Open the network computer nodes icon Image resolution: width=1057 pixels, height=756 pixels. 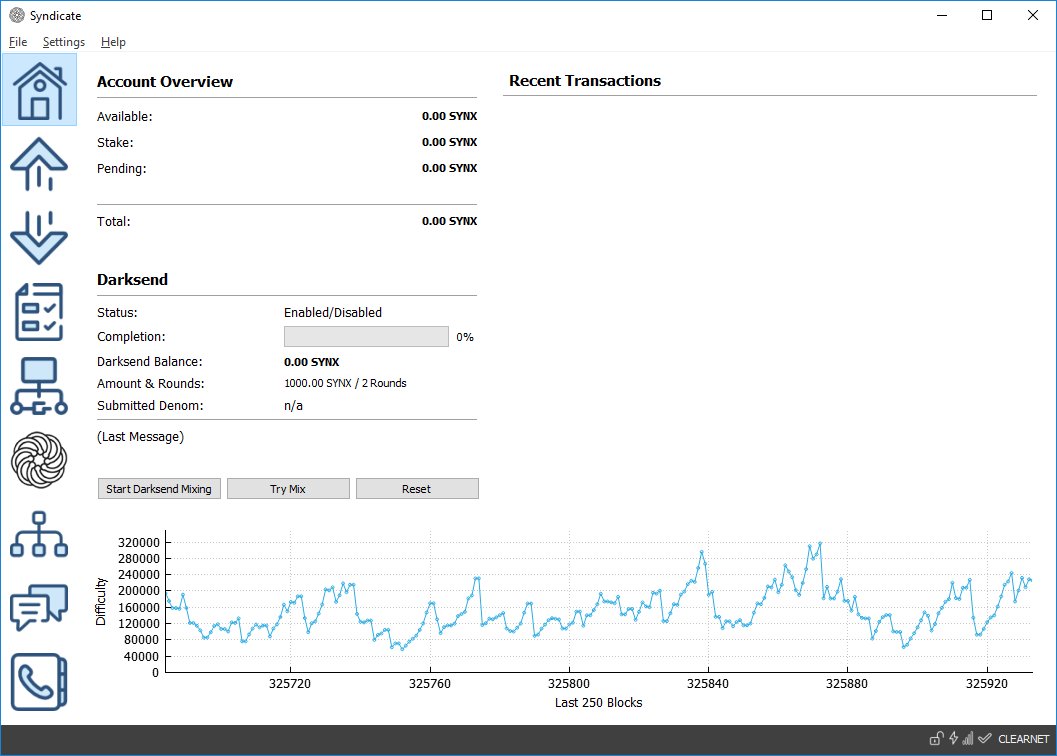(x=39, y=386)
